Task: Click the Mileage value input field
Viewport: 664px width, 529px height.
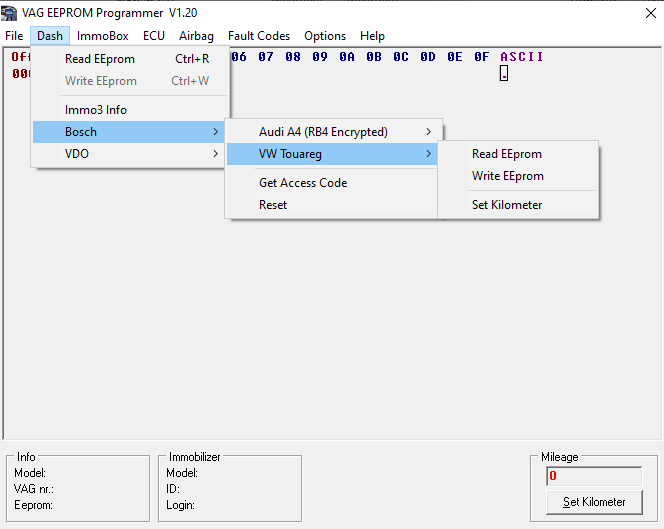Action: pos(594,476)
